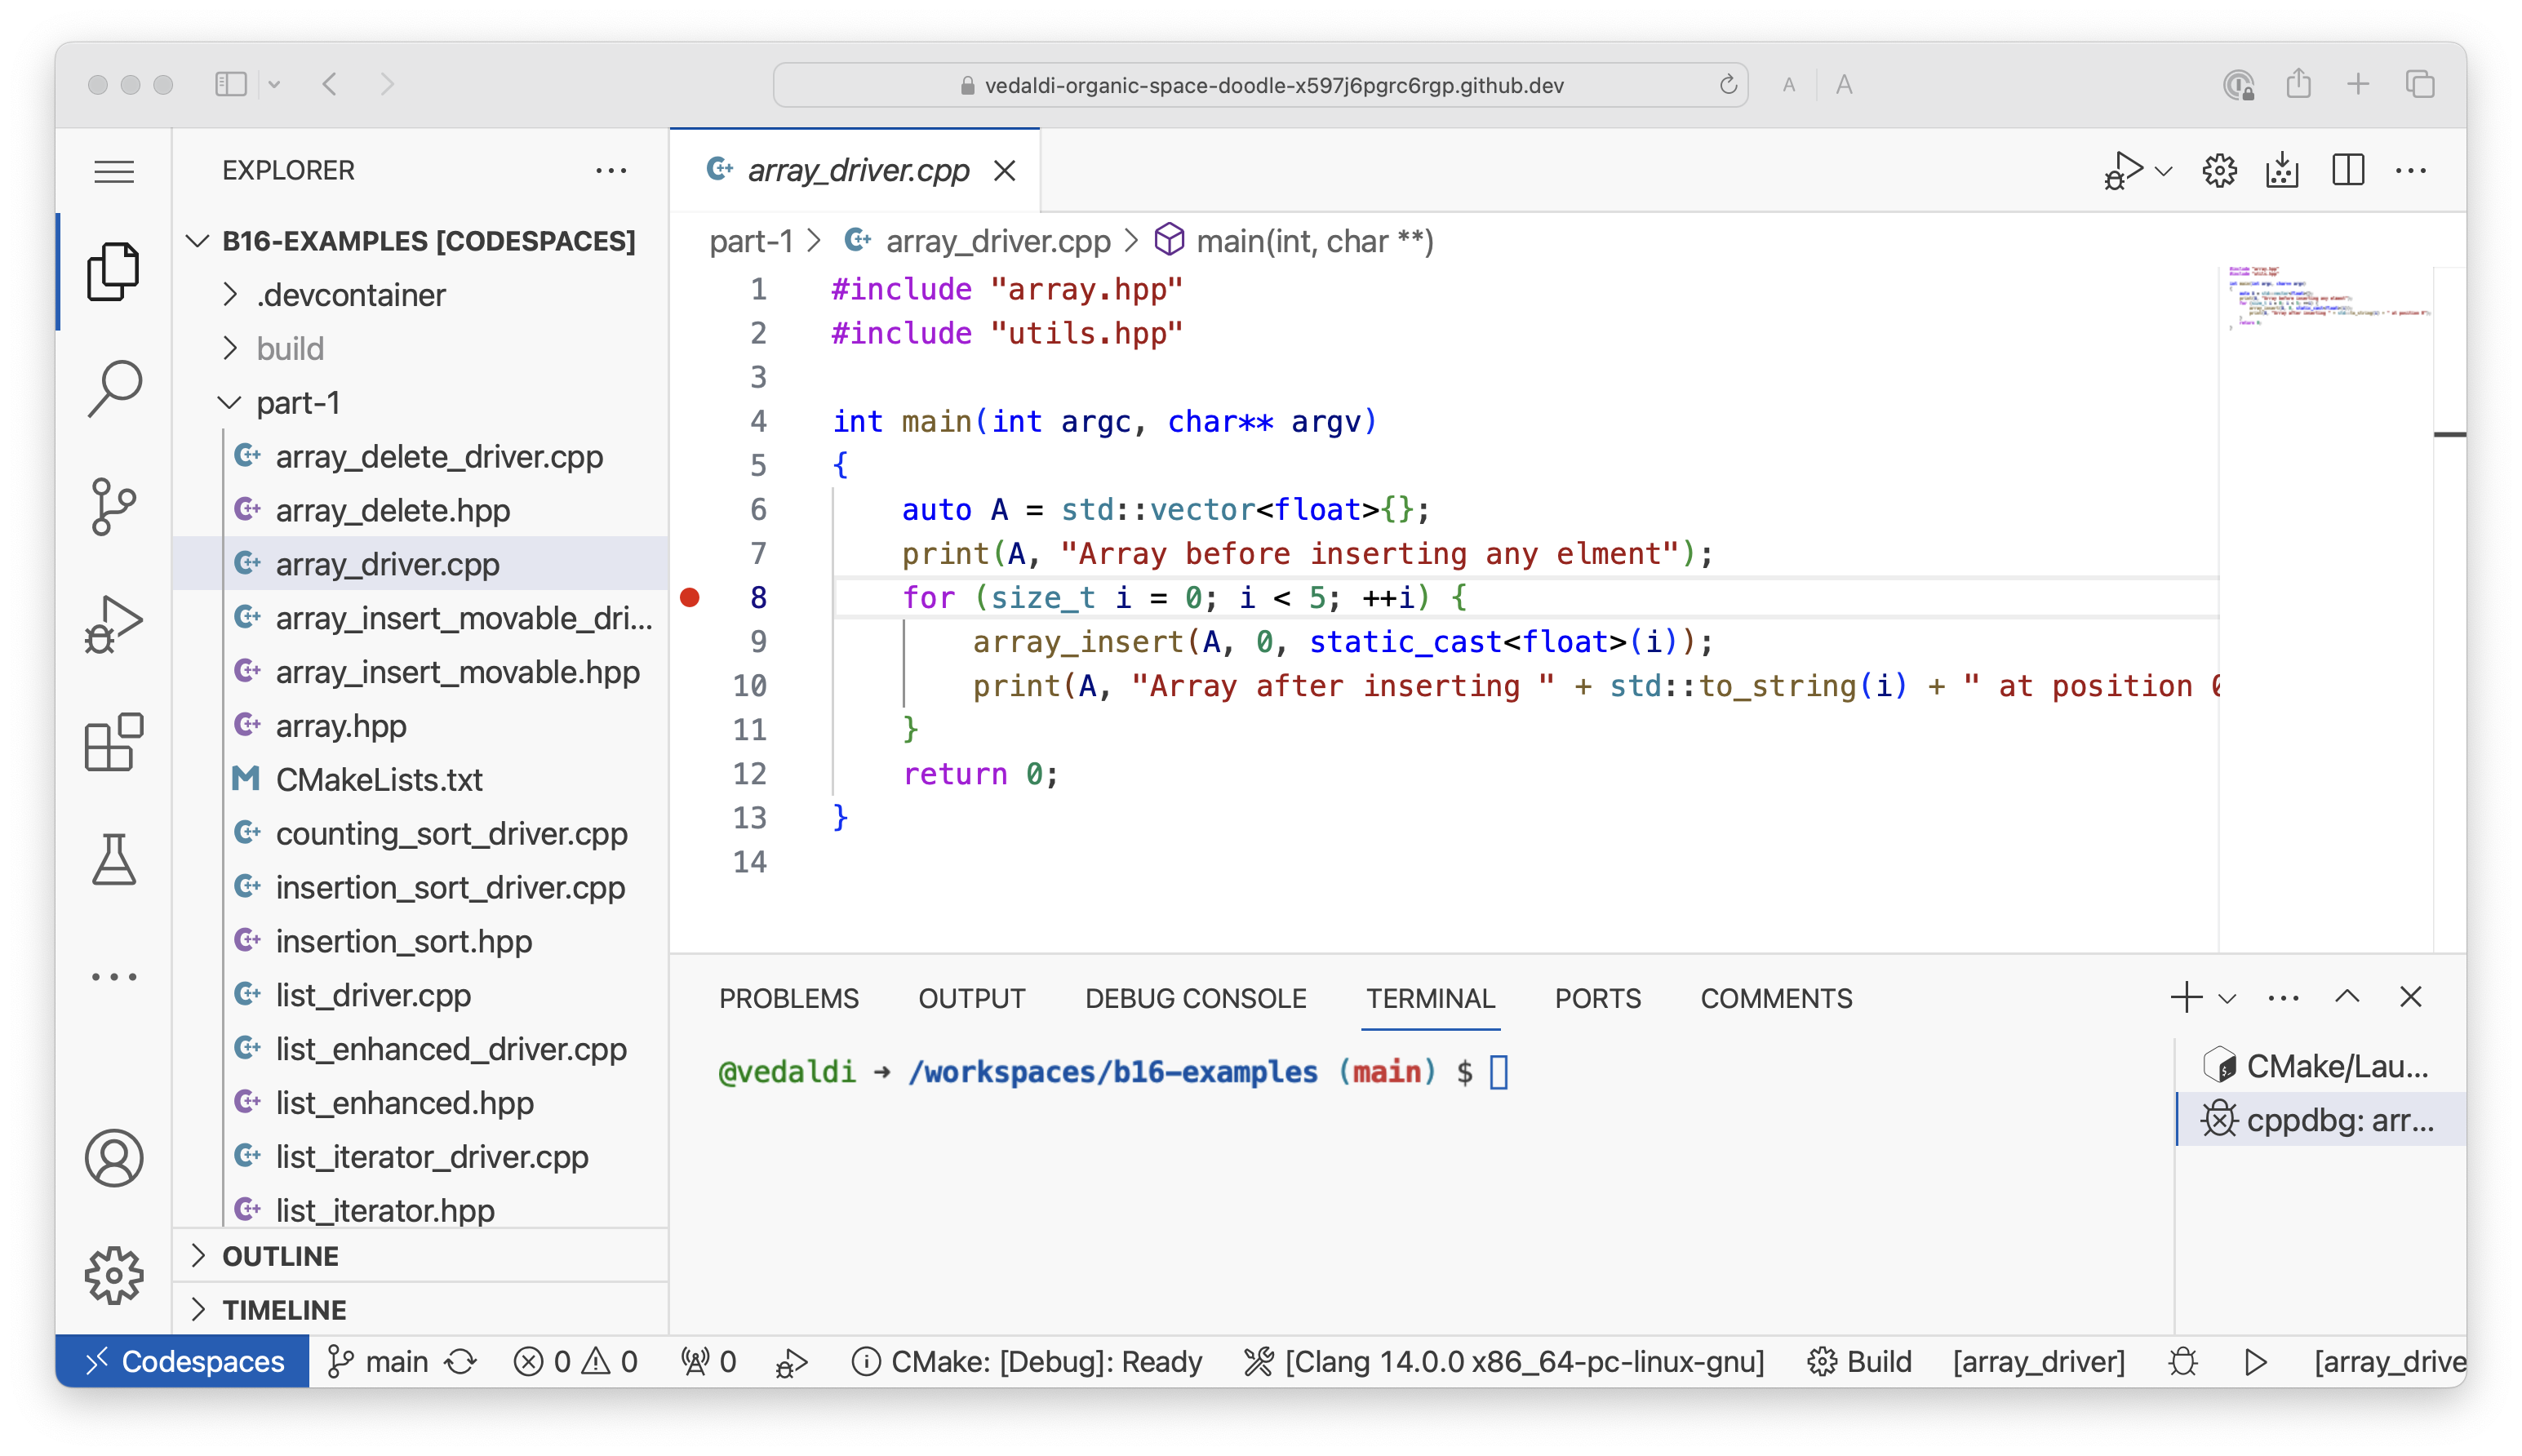Click the split editor right icon
This screenshot has width=2522, height=1456.
[x=2347, y=170]
